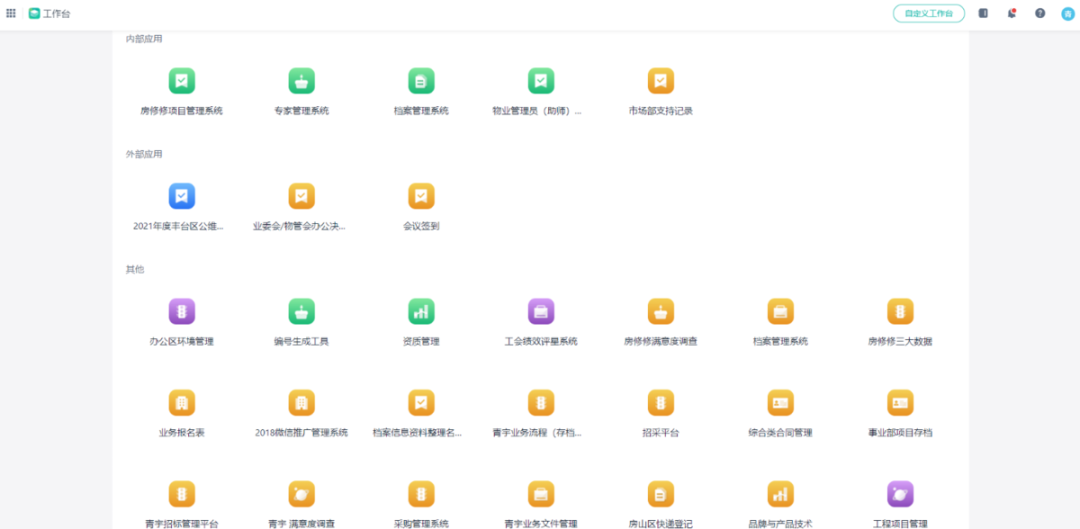Open the 青宇业务流程（存档 app icon
This screenshot has height=529, width=1080.
point(541,402)
